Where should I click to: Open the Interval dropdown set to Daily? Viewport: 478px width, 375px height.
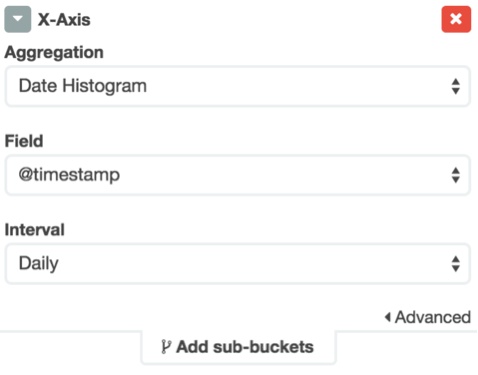point(237,264)
